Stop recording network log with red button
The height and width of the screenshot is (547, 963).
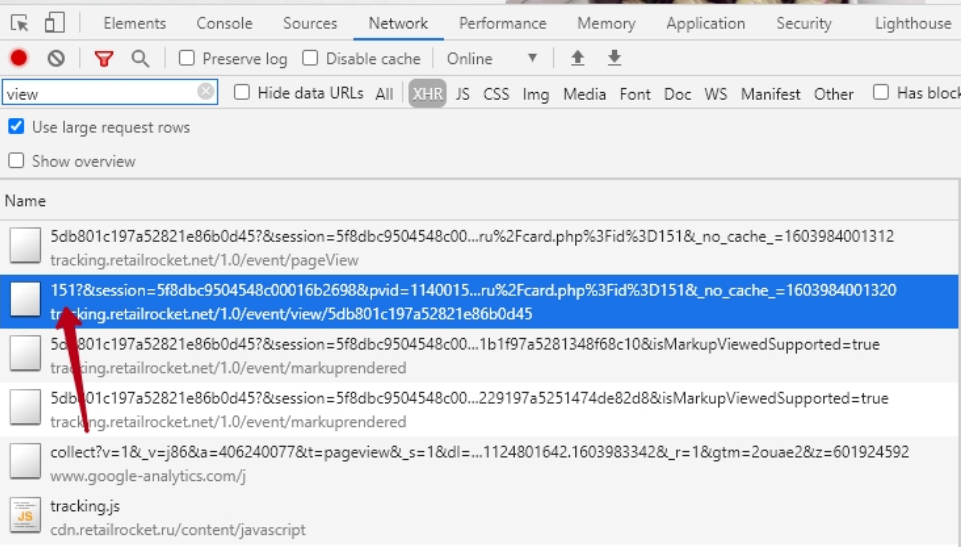coord(19,59)
